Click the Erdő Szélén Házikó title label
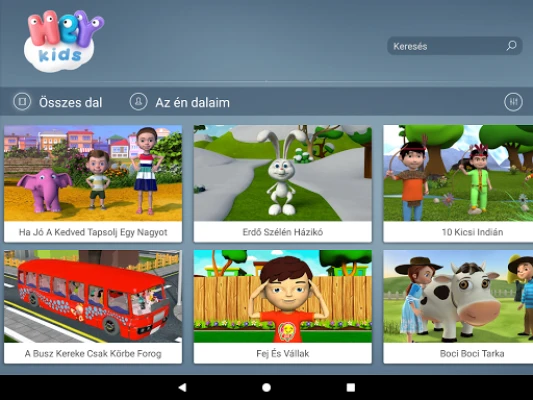The image size is (533, 400). point(282,232)
